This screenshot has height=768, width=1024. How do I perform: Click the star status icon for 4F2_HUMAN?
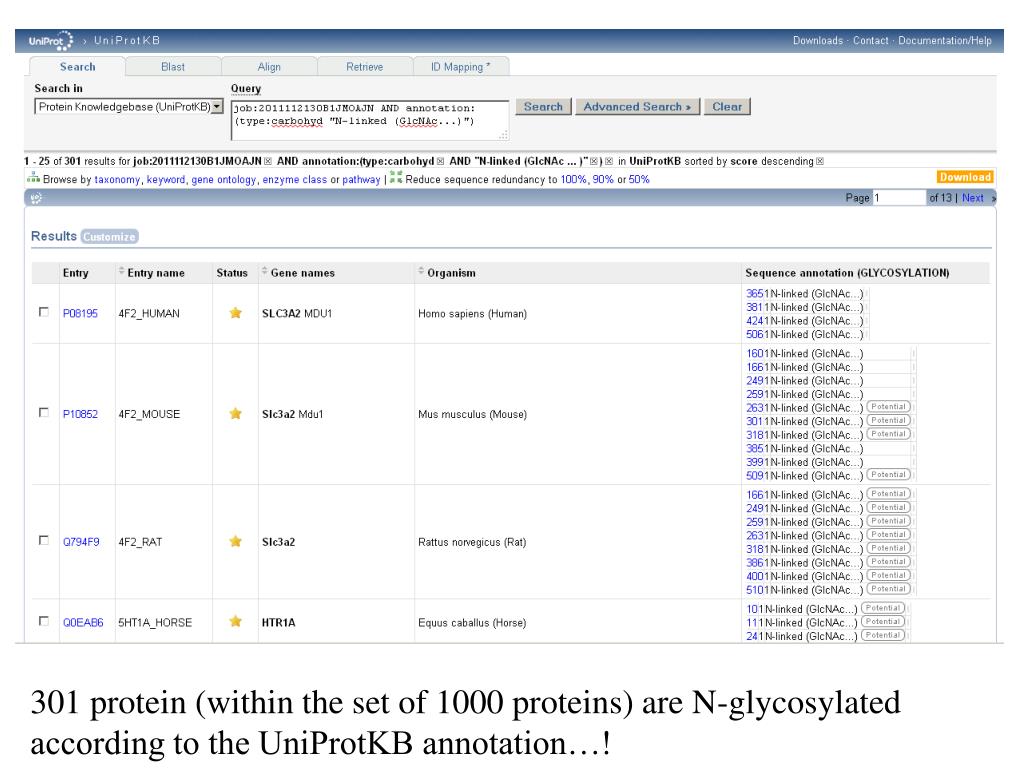tap(236, 313)
